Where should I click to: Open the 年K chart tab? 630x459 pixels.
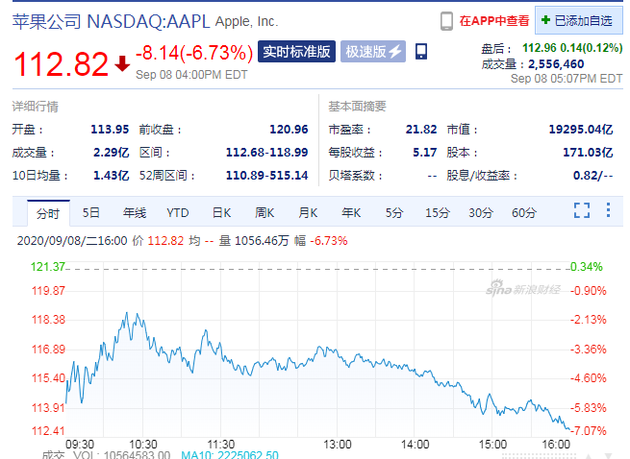(x=351, y=213)
